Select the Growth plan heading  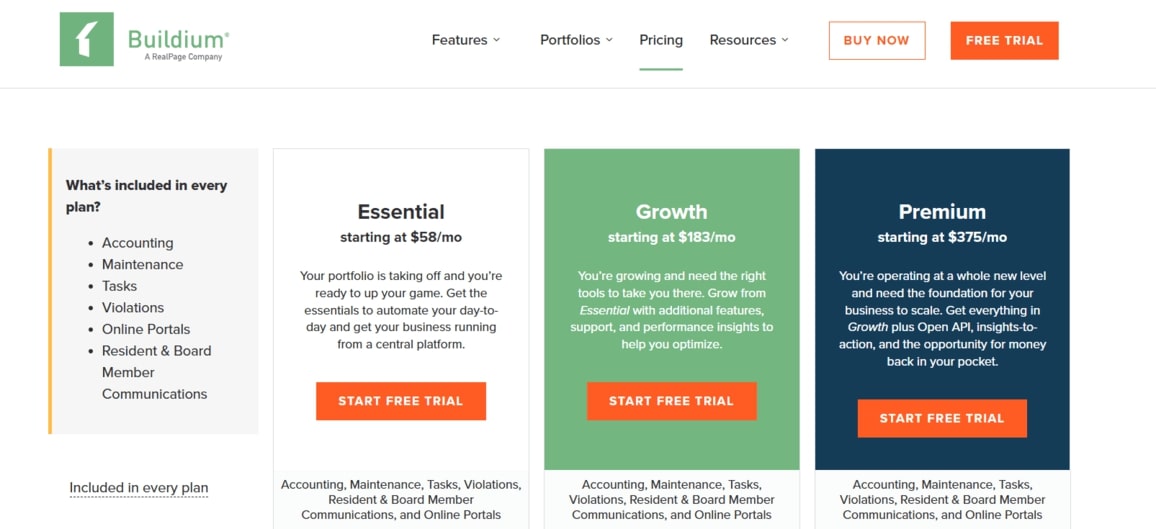[671, 212]
